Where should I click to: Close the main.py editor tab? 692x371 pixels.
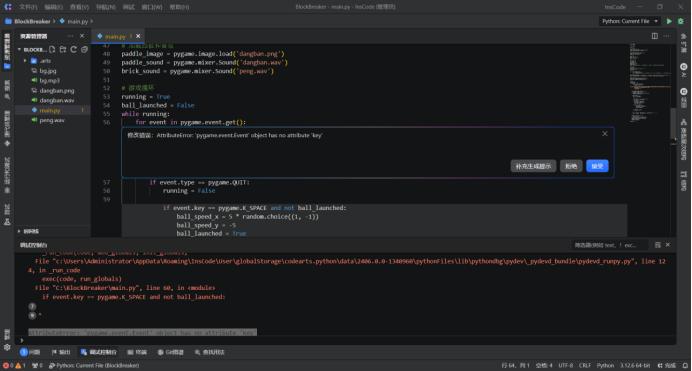[138, 36]
